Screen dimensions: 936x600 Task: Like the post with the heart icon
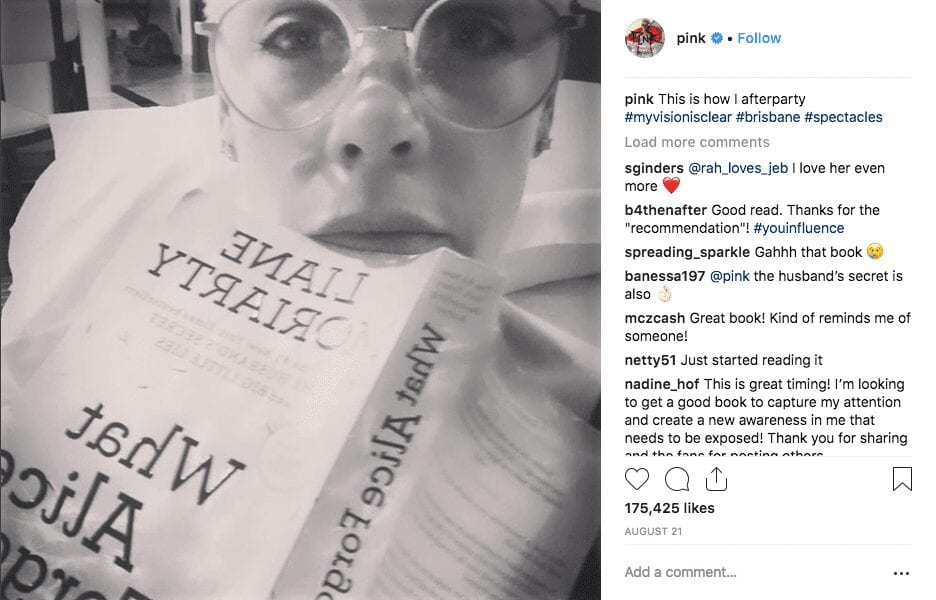[636, 479]
